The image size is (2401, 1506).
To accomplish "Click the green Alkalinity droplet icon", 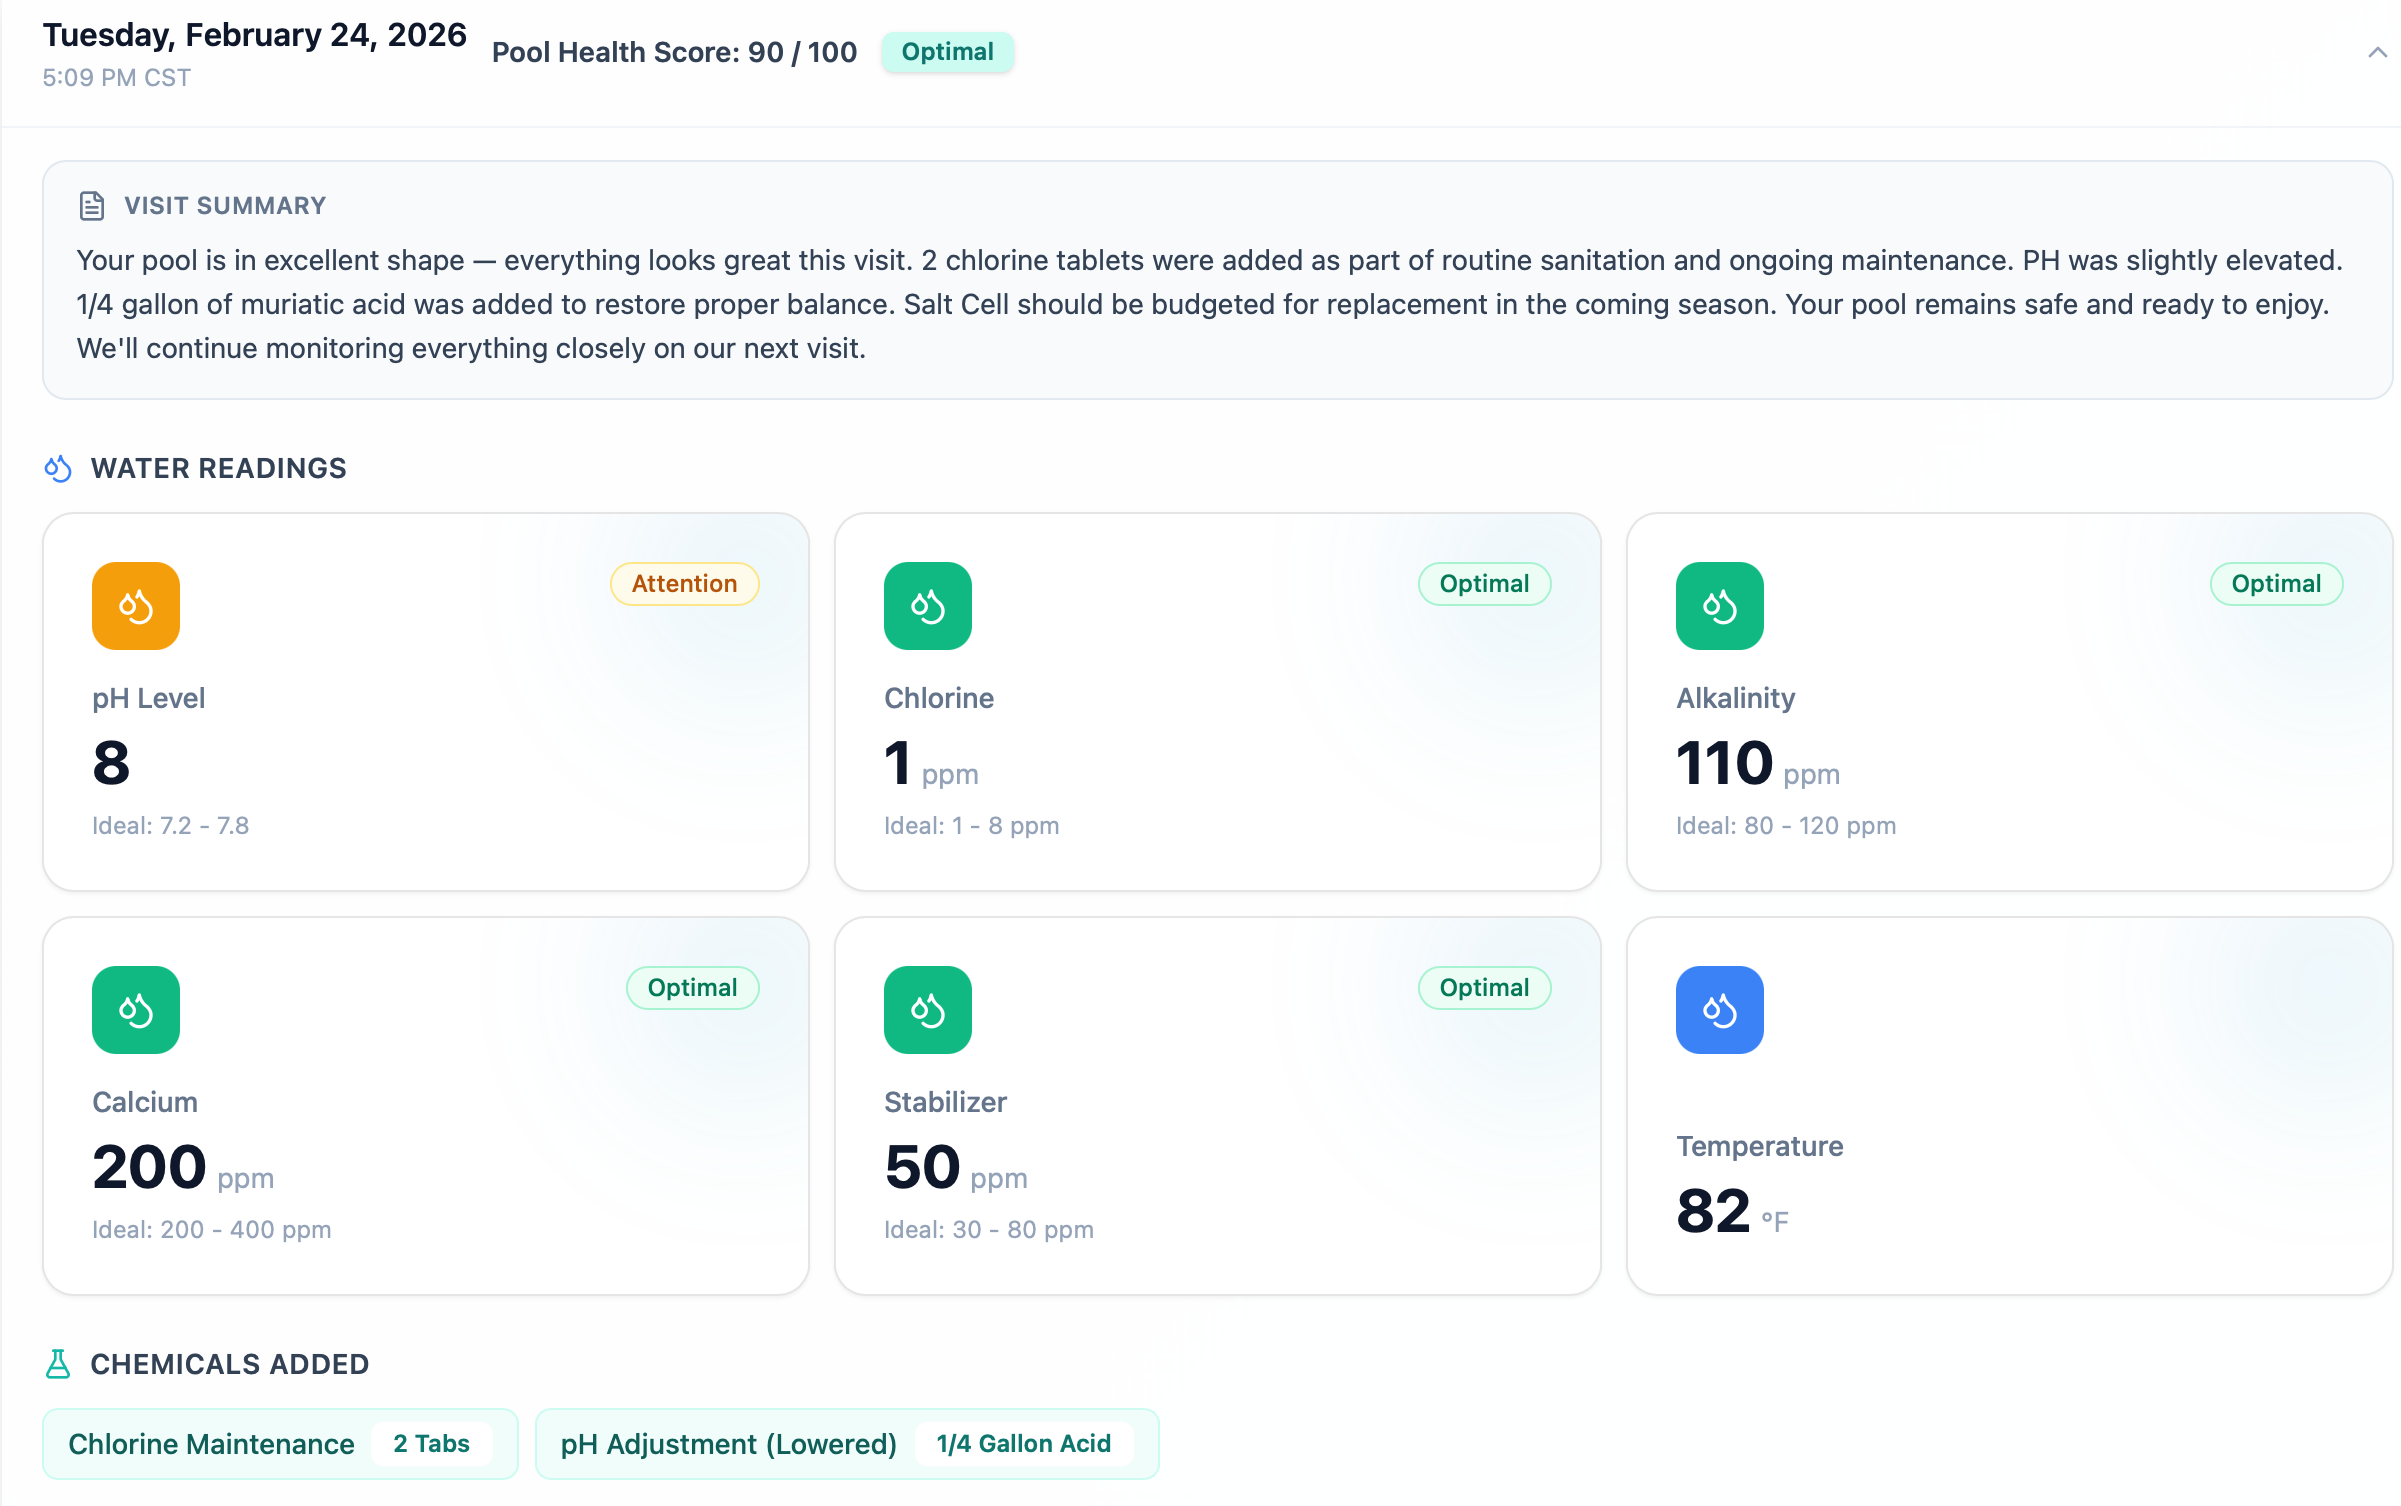I will [x=1719, y=606].
